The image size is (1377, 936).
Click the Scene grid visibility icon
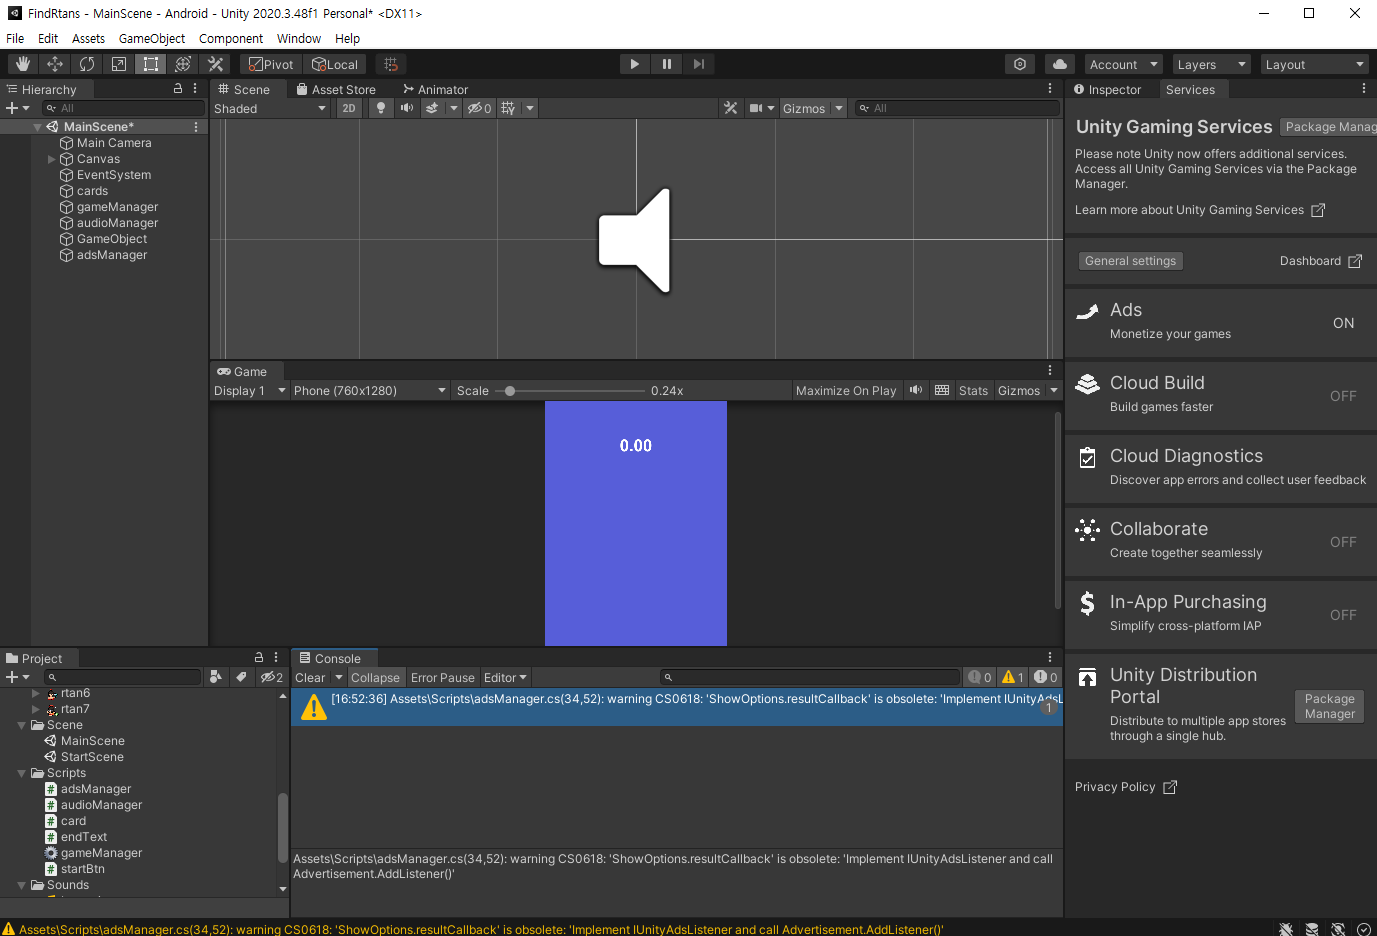coord(508,108)
